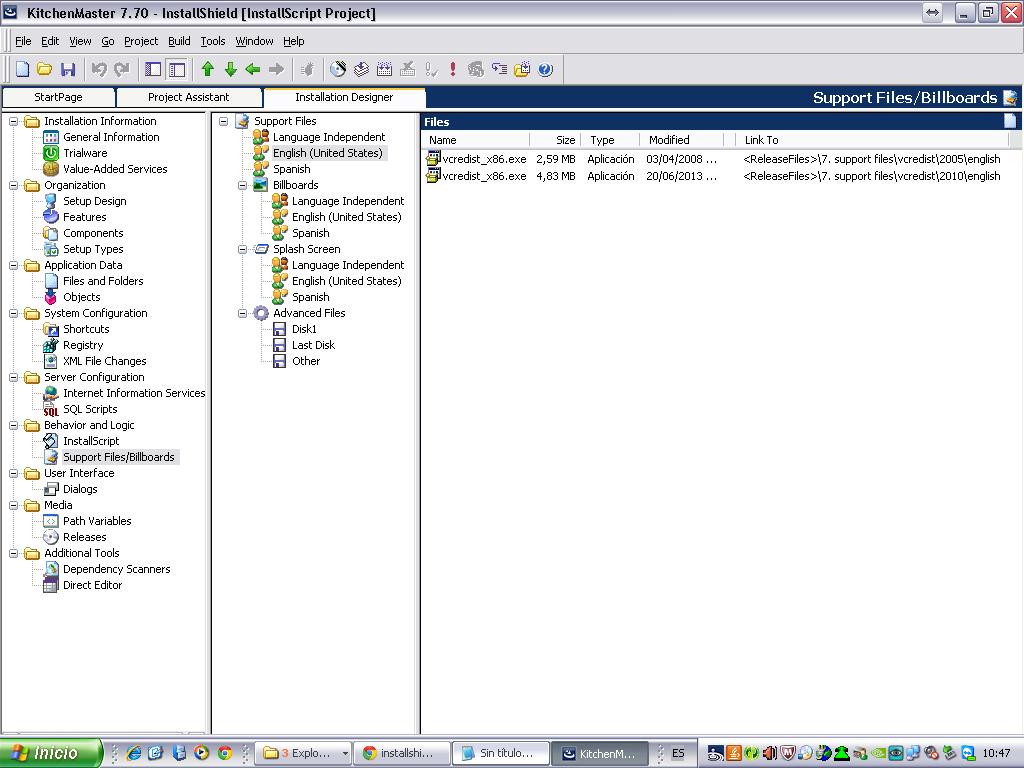Open help with blue question mark icon
Image resolution: width=1024 pixels, height=768 pixels.
click(x=546, y=69)
